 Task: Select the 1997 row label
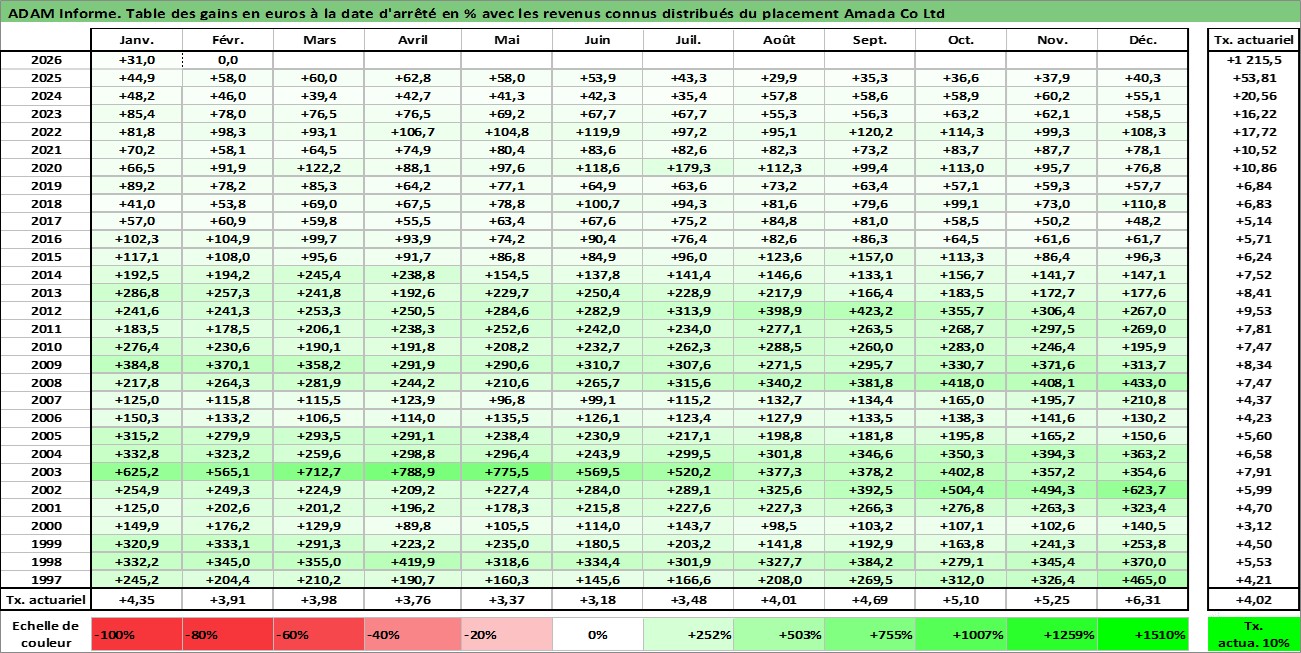coord(46,580)
